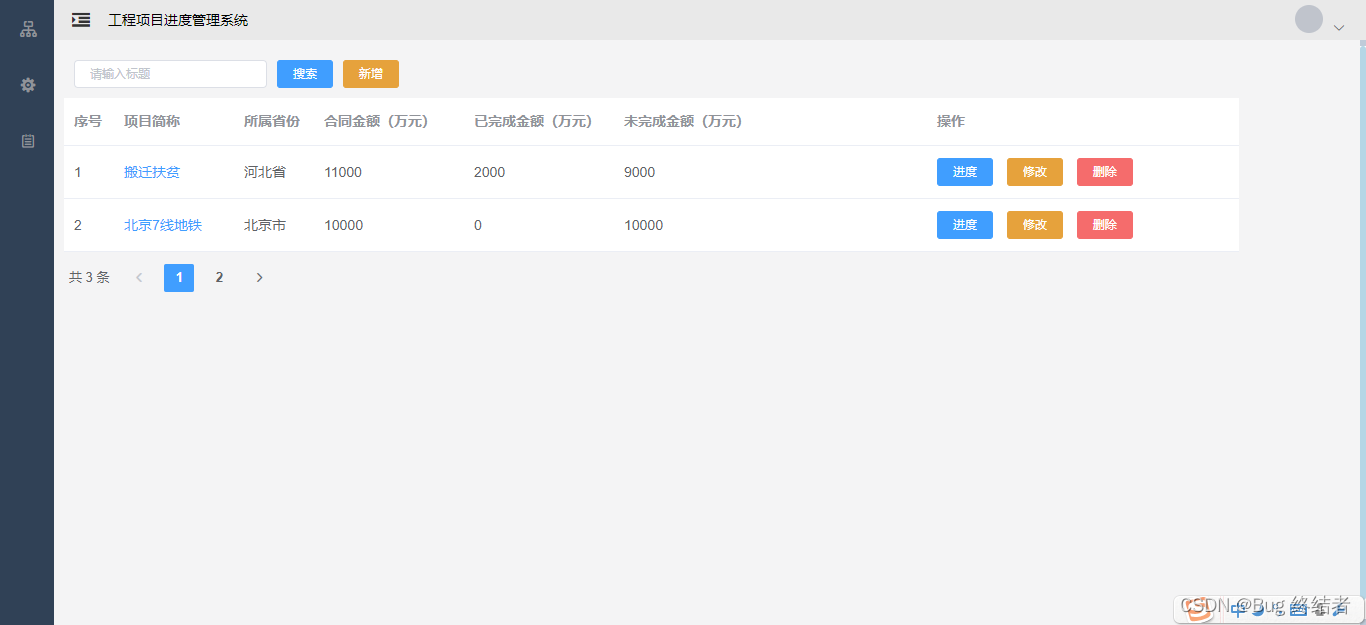Click the 项目简称 column header
Image resolution: width=1366 pixels, height=625 pixels.
tap(152, 121)
